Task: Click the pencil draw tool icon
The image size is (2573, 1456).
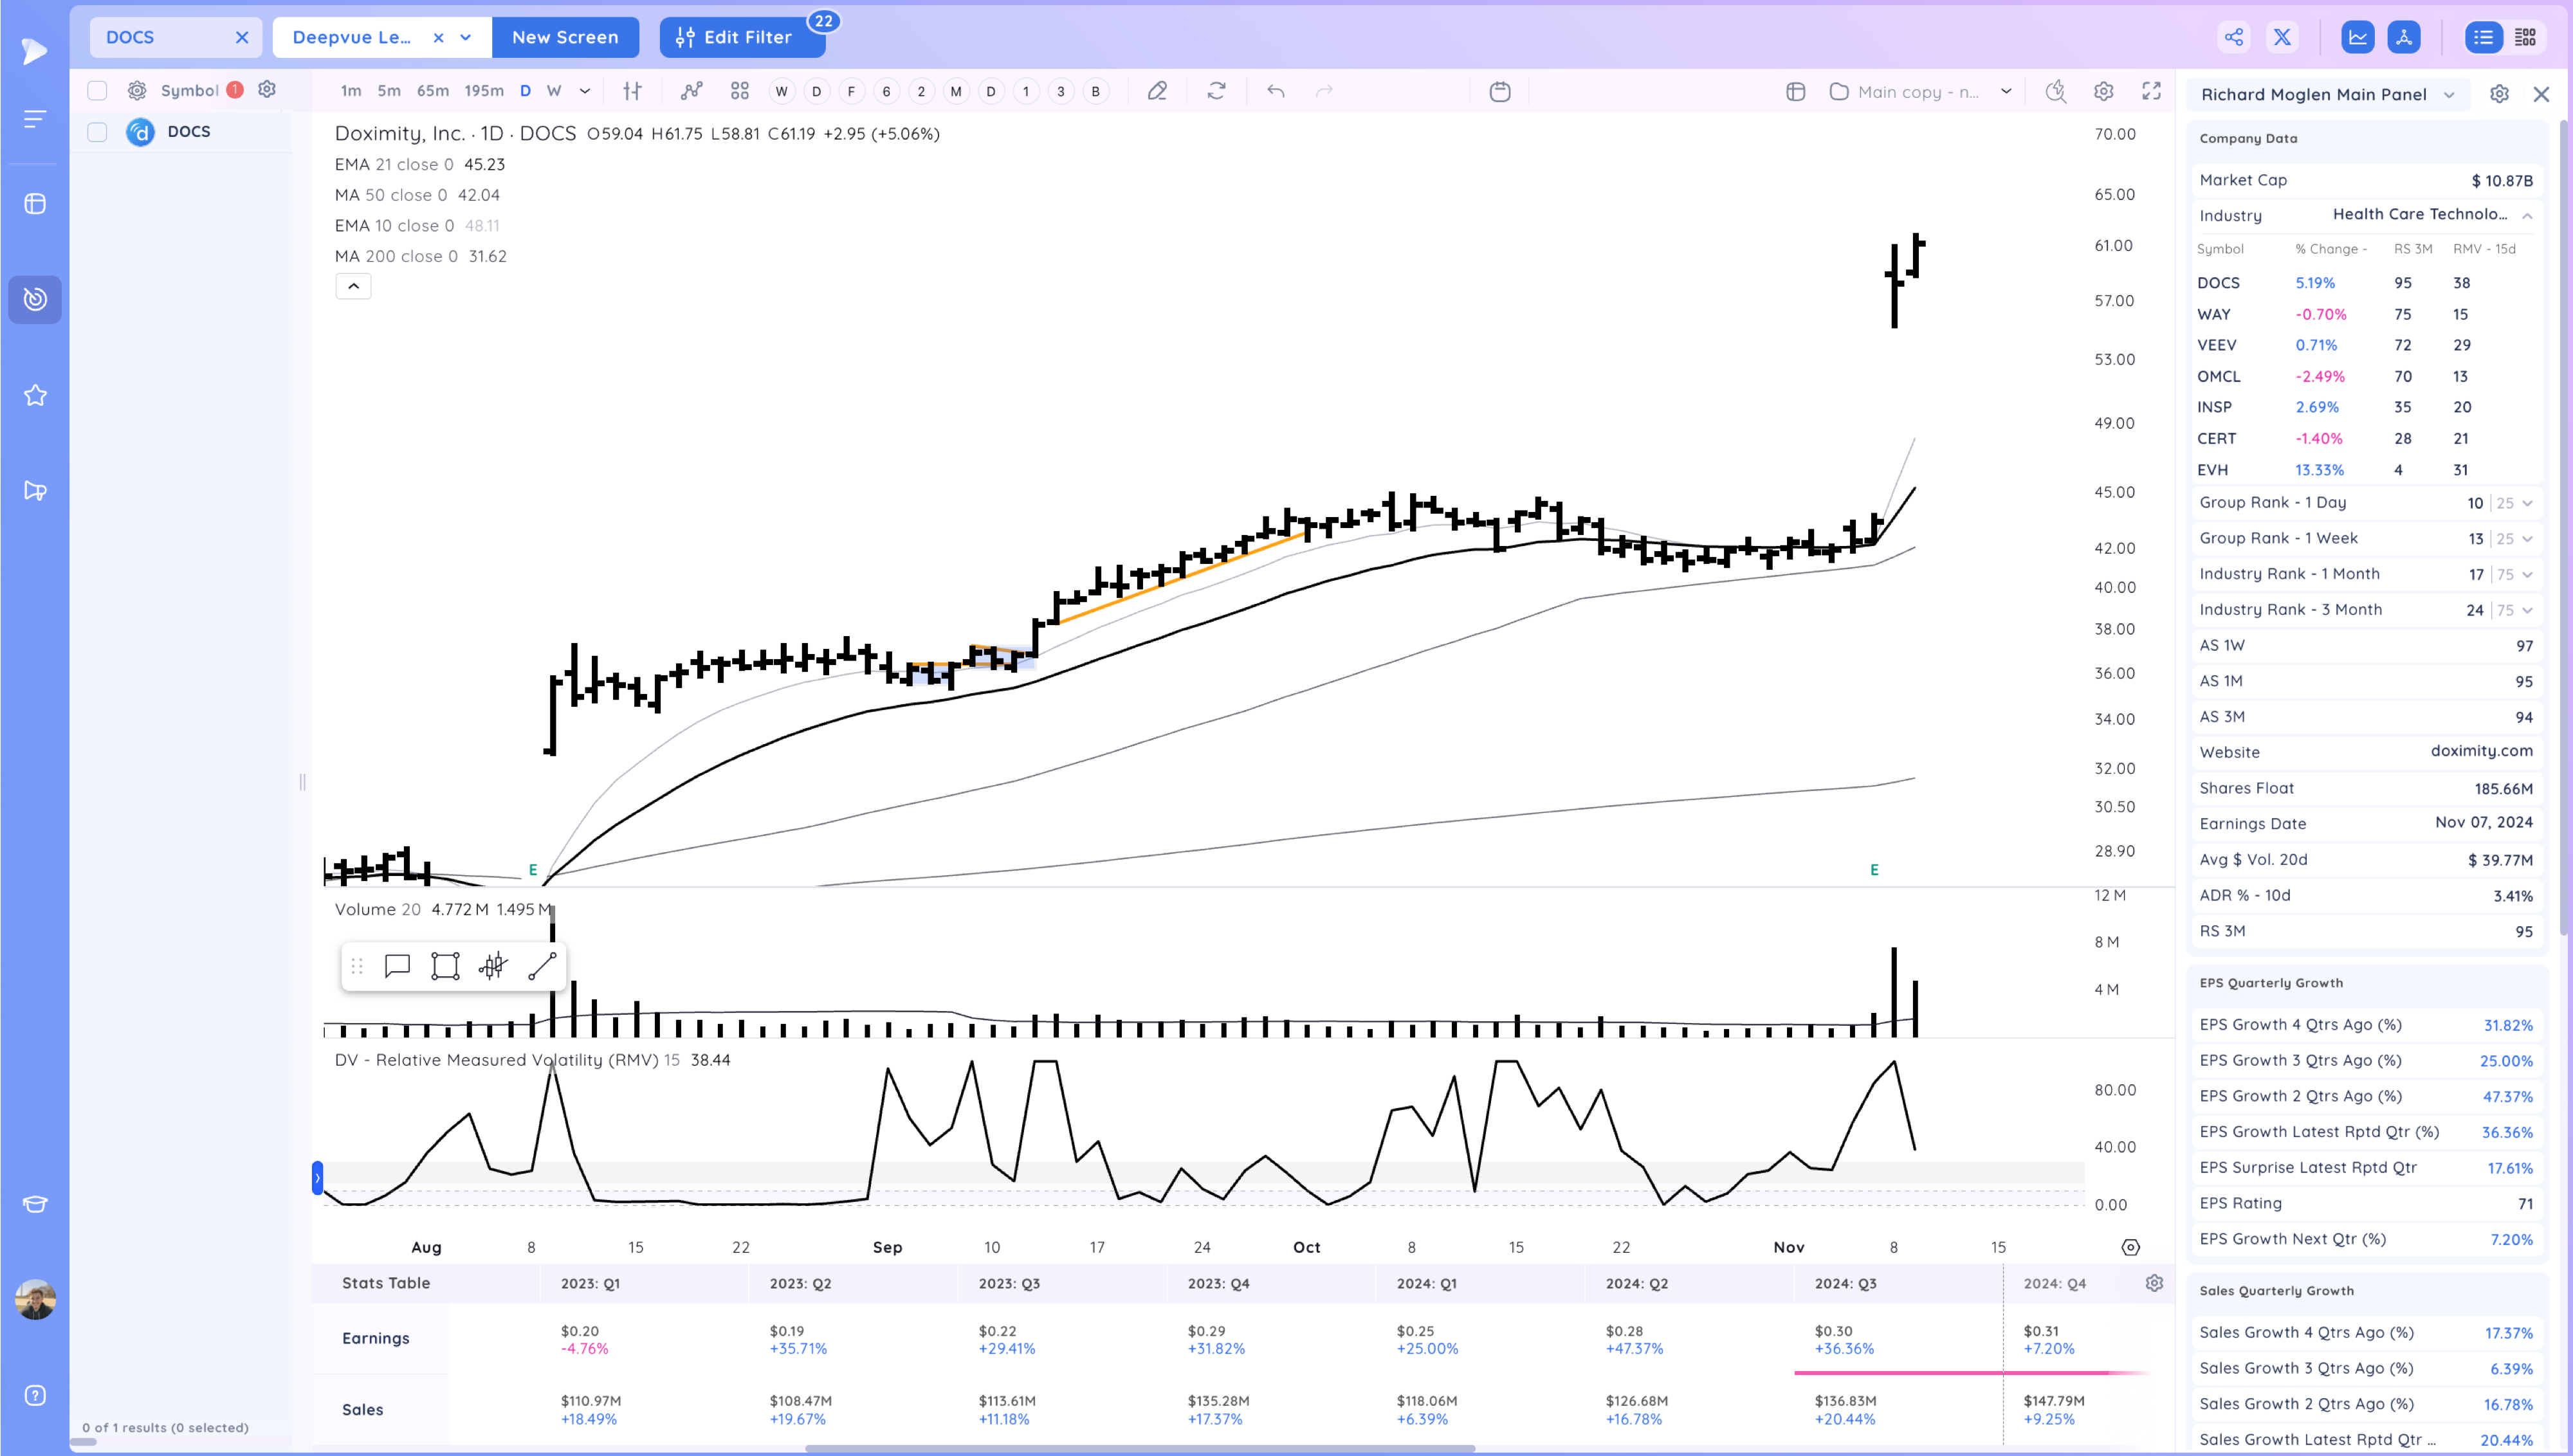Action: [x=1157, y=91]
